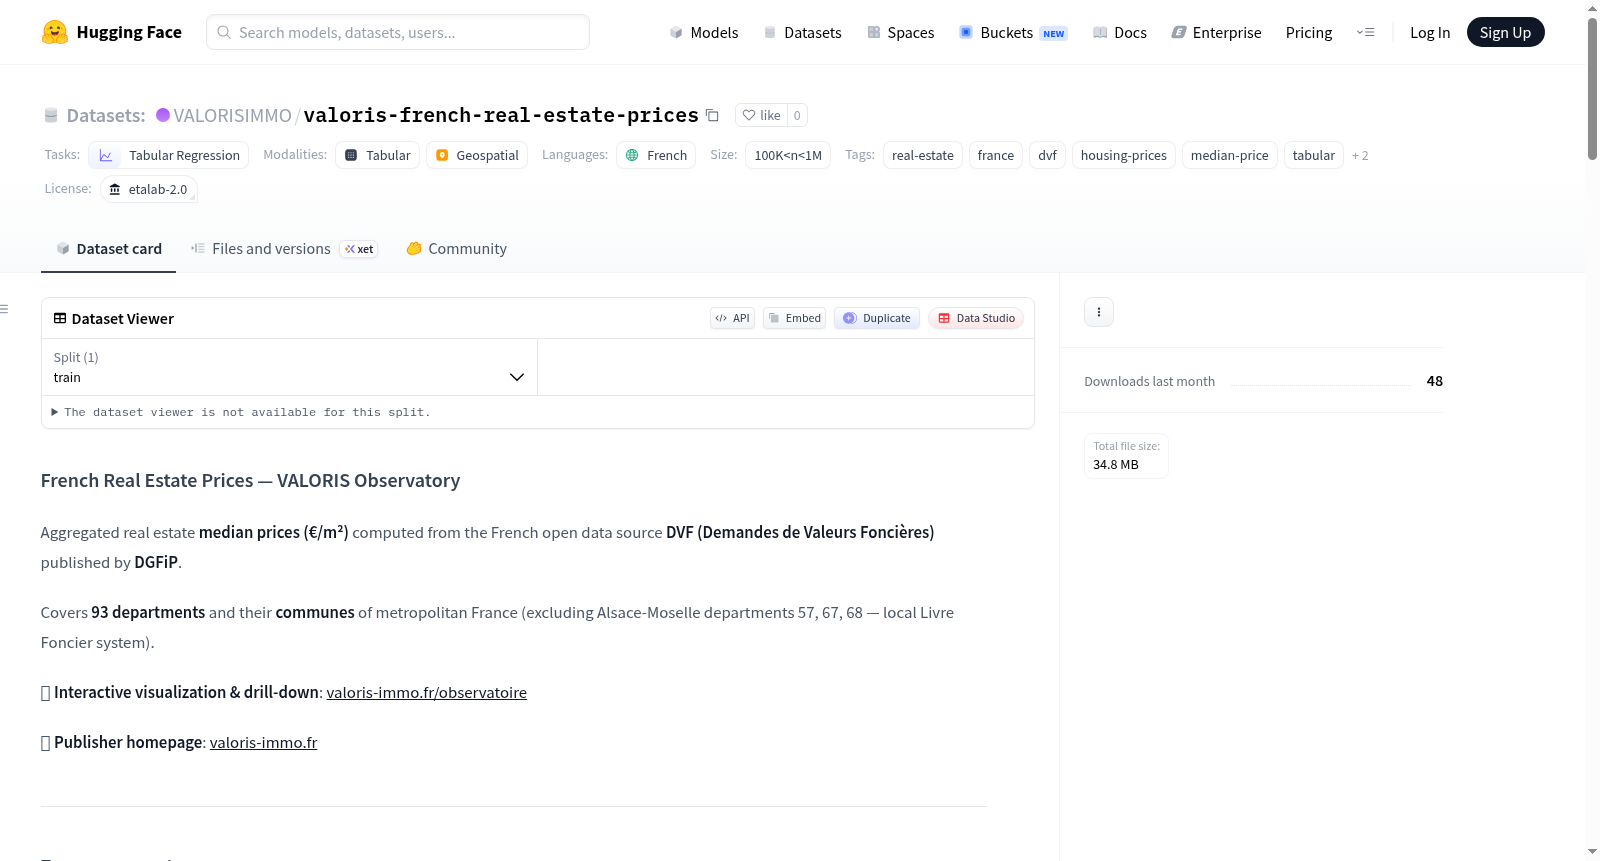The height and width of the screenshot is (861, 1600).
Task: Expand the navigation more-menu chevron icon
Action: 1365,32
